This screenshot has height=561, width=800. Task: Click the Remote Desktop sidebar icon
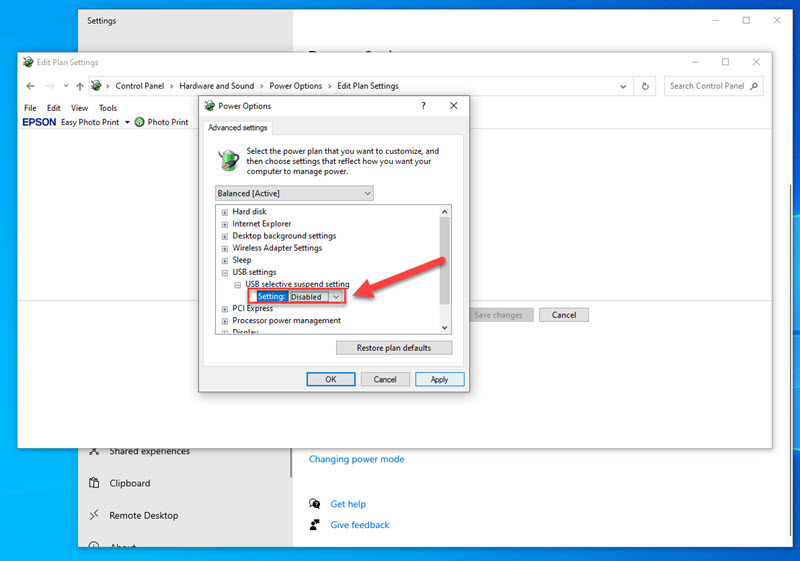(x=94, y=515)
